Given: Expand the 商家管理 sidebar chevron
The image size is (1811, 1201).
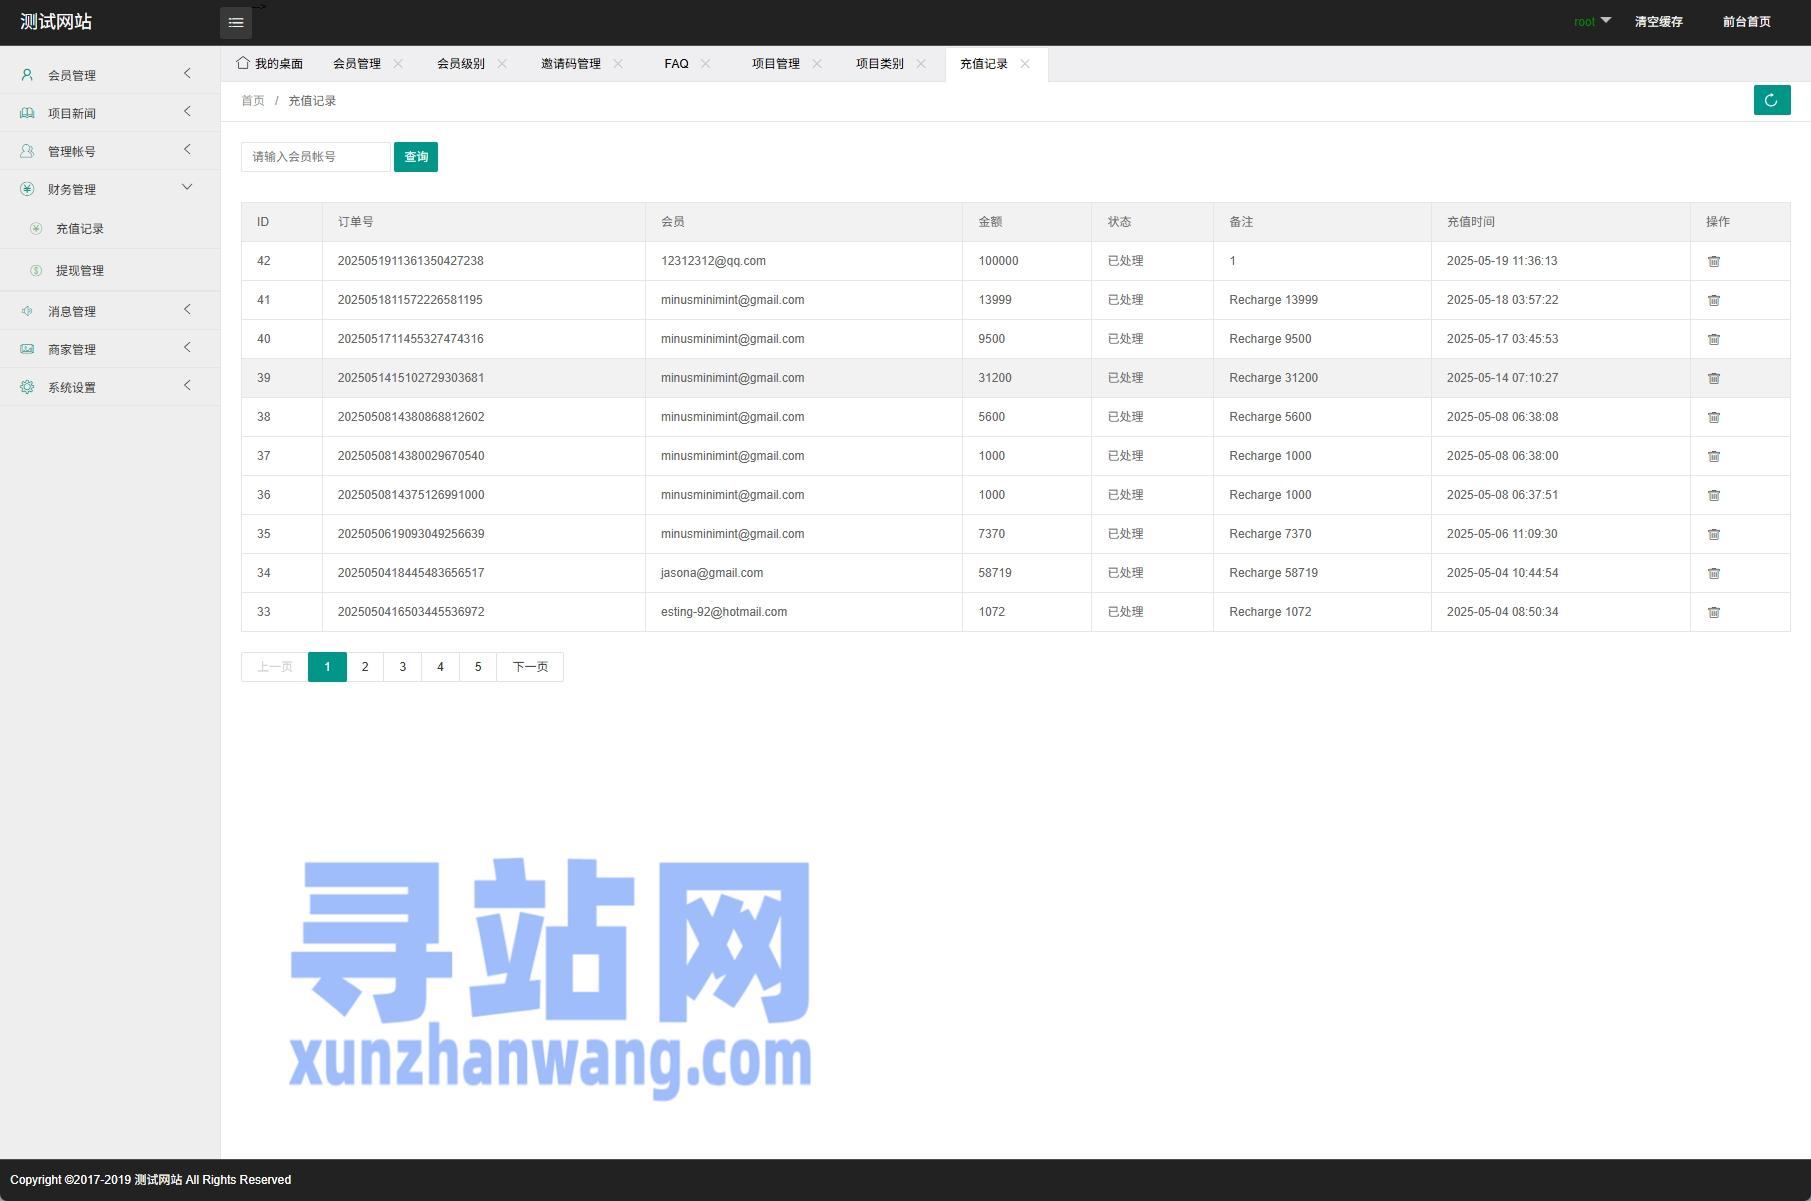Looking at the screenshot, I should click(x=187, y=348).
